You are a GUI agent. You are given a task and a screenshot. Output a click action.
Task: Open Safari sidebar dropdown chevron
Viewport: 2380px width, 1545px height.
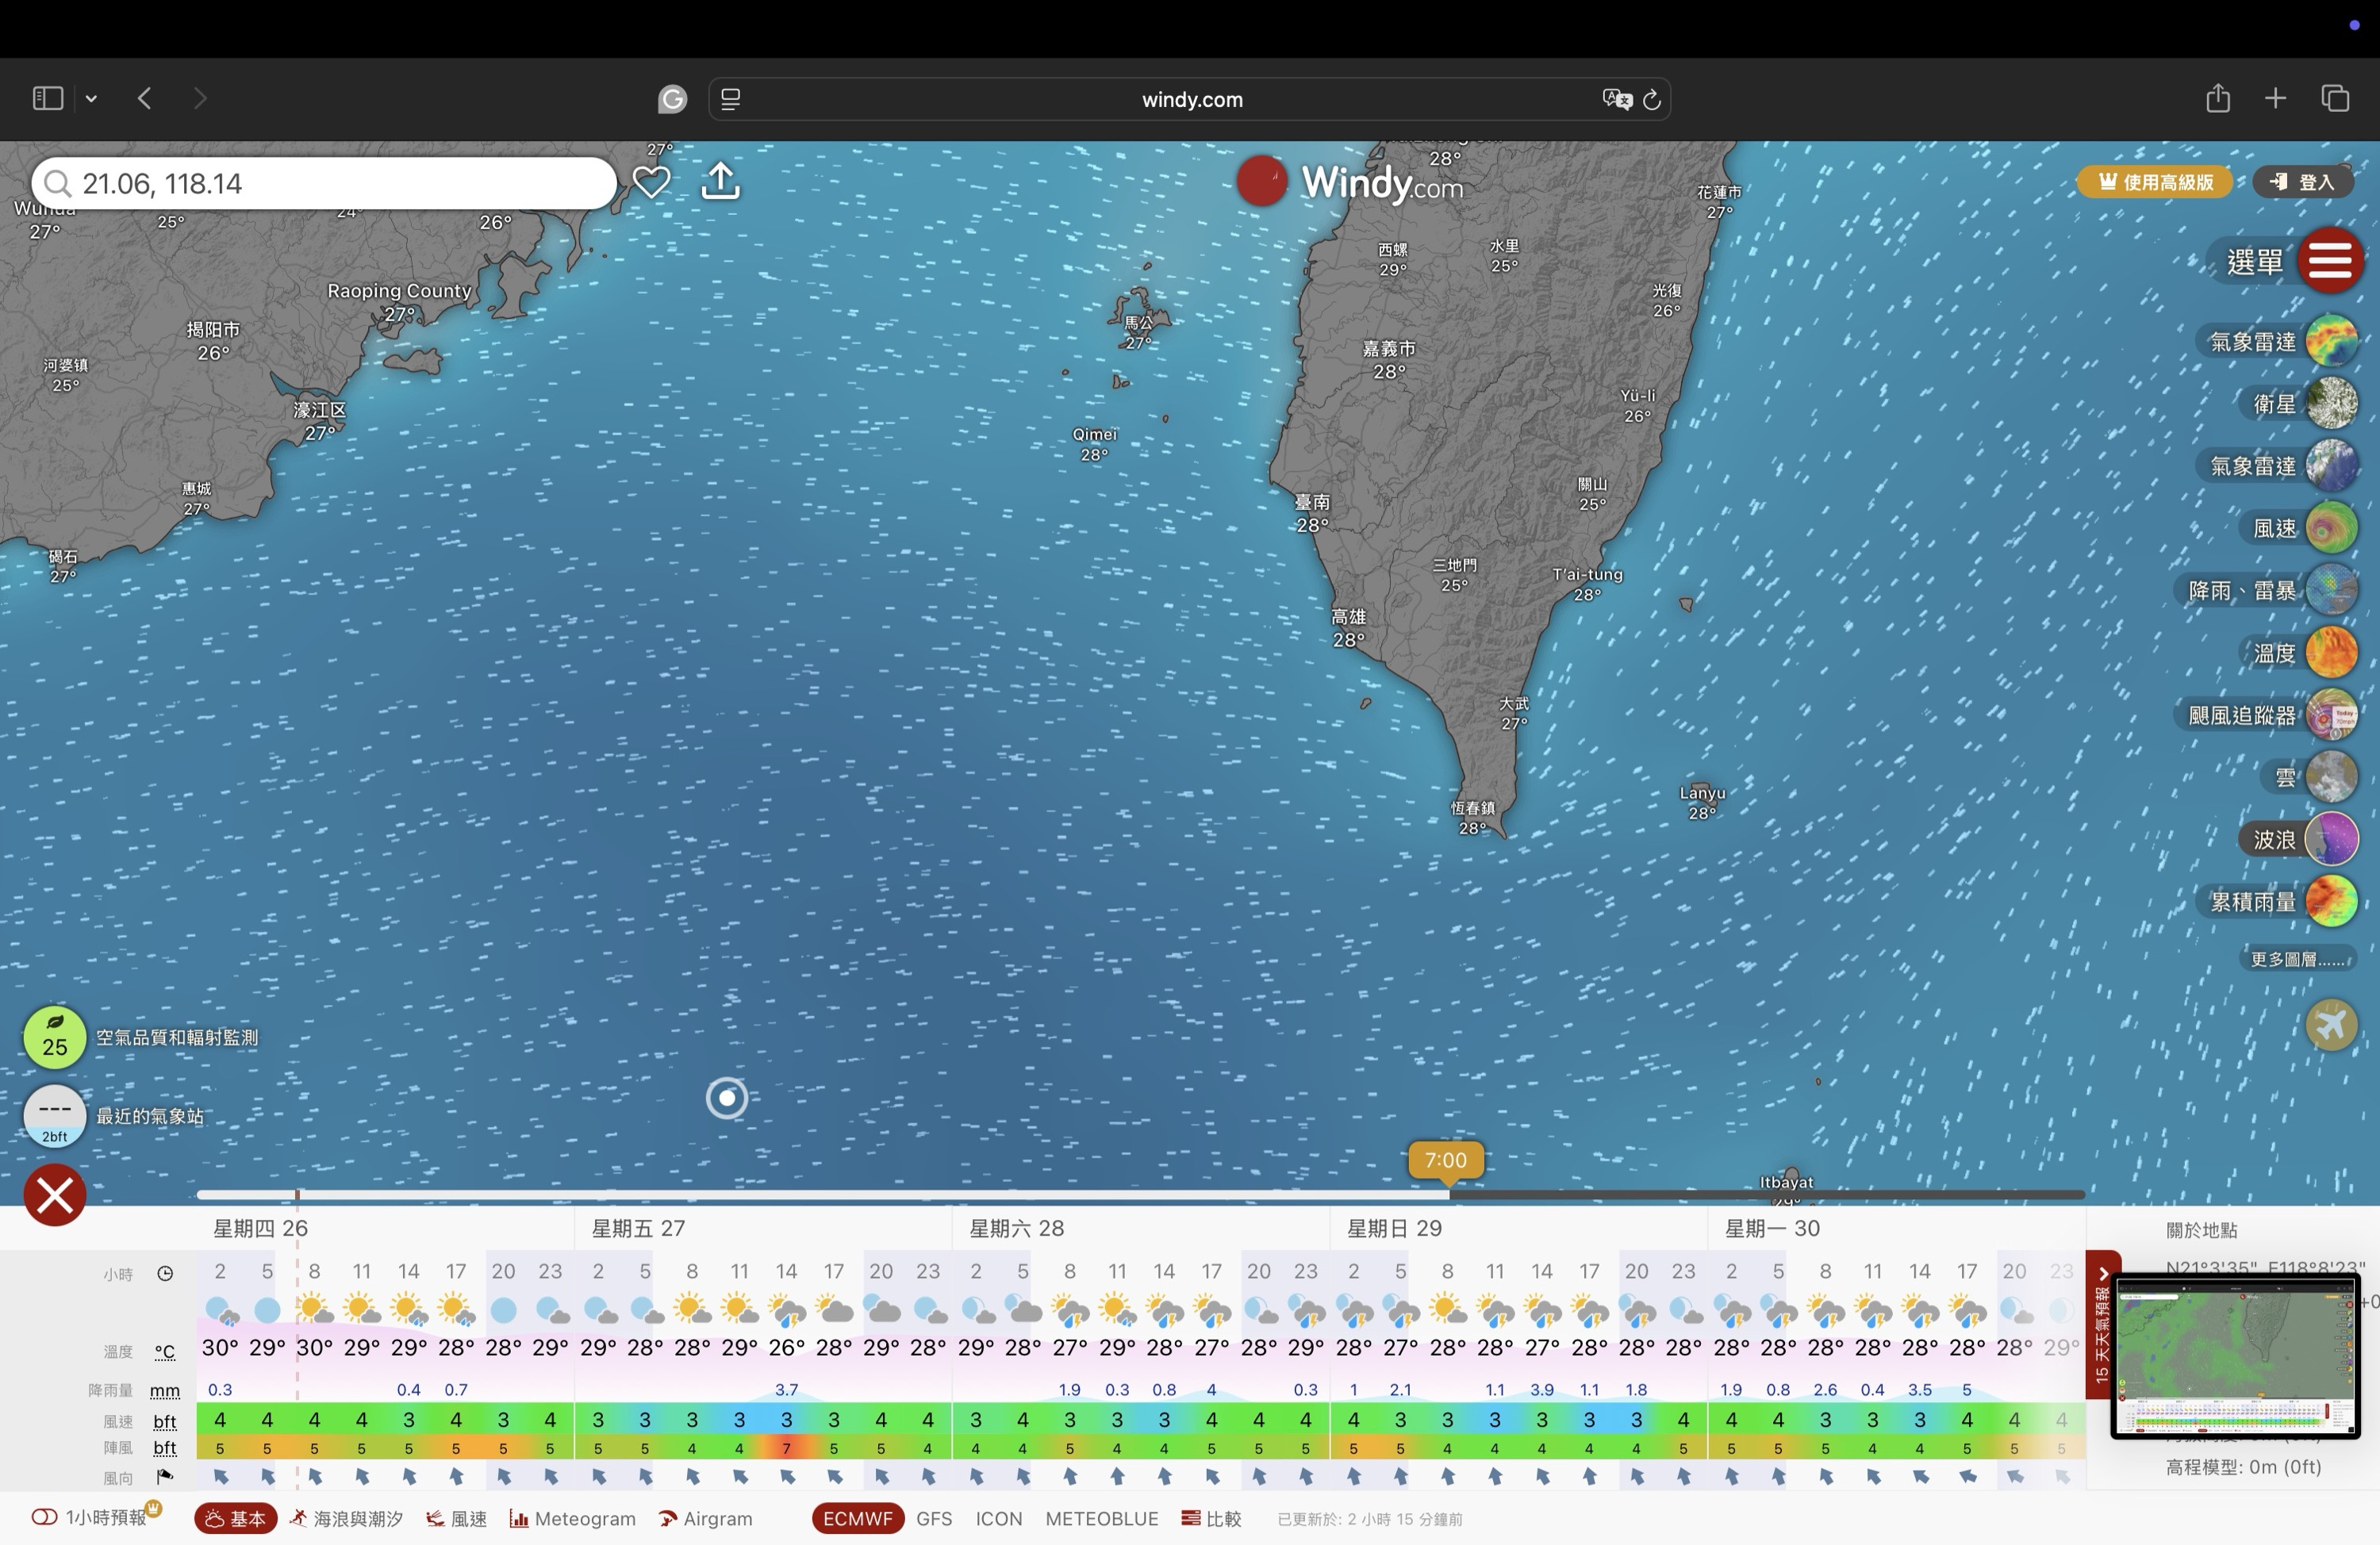[91, 98]
